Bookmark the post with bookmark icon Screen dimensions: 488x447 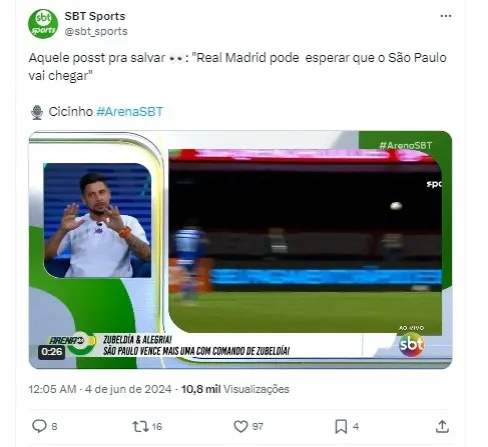(341, 426)
